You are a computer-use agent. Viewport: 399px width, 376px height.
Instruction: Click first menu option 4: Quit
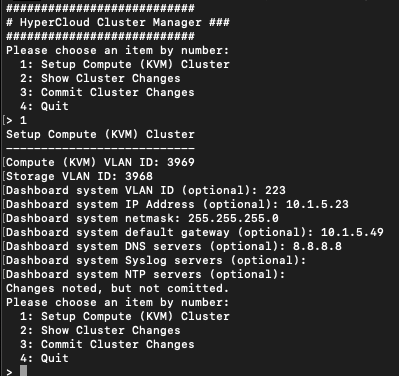pyautogui.click(x=44, y=106)
